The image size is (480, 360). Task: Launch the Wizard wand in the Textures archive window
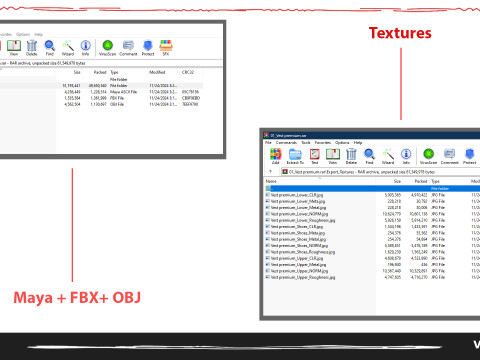[x=388, y=156]
